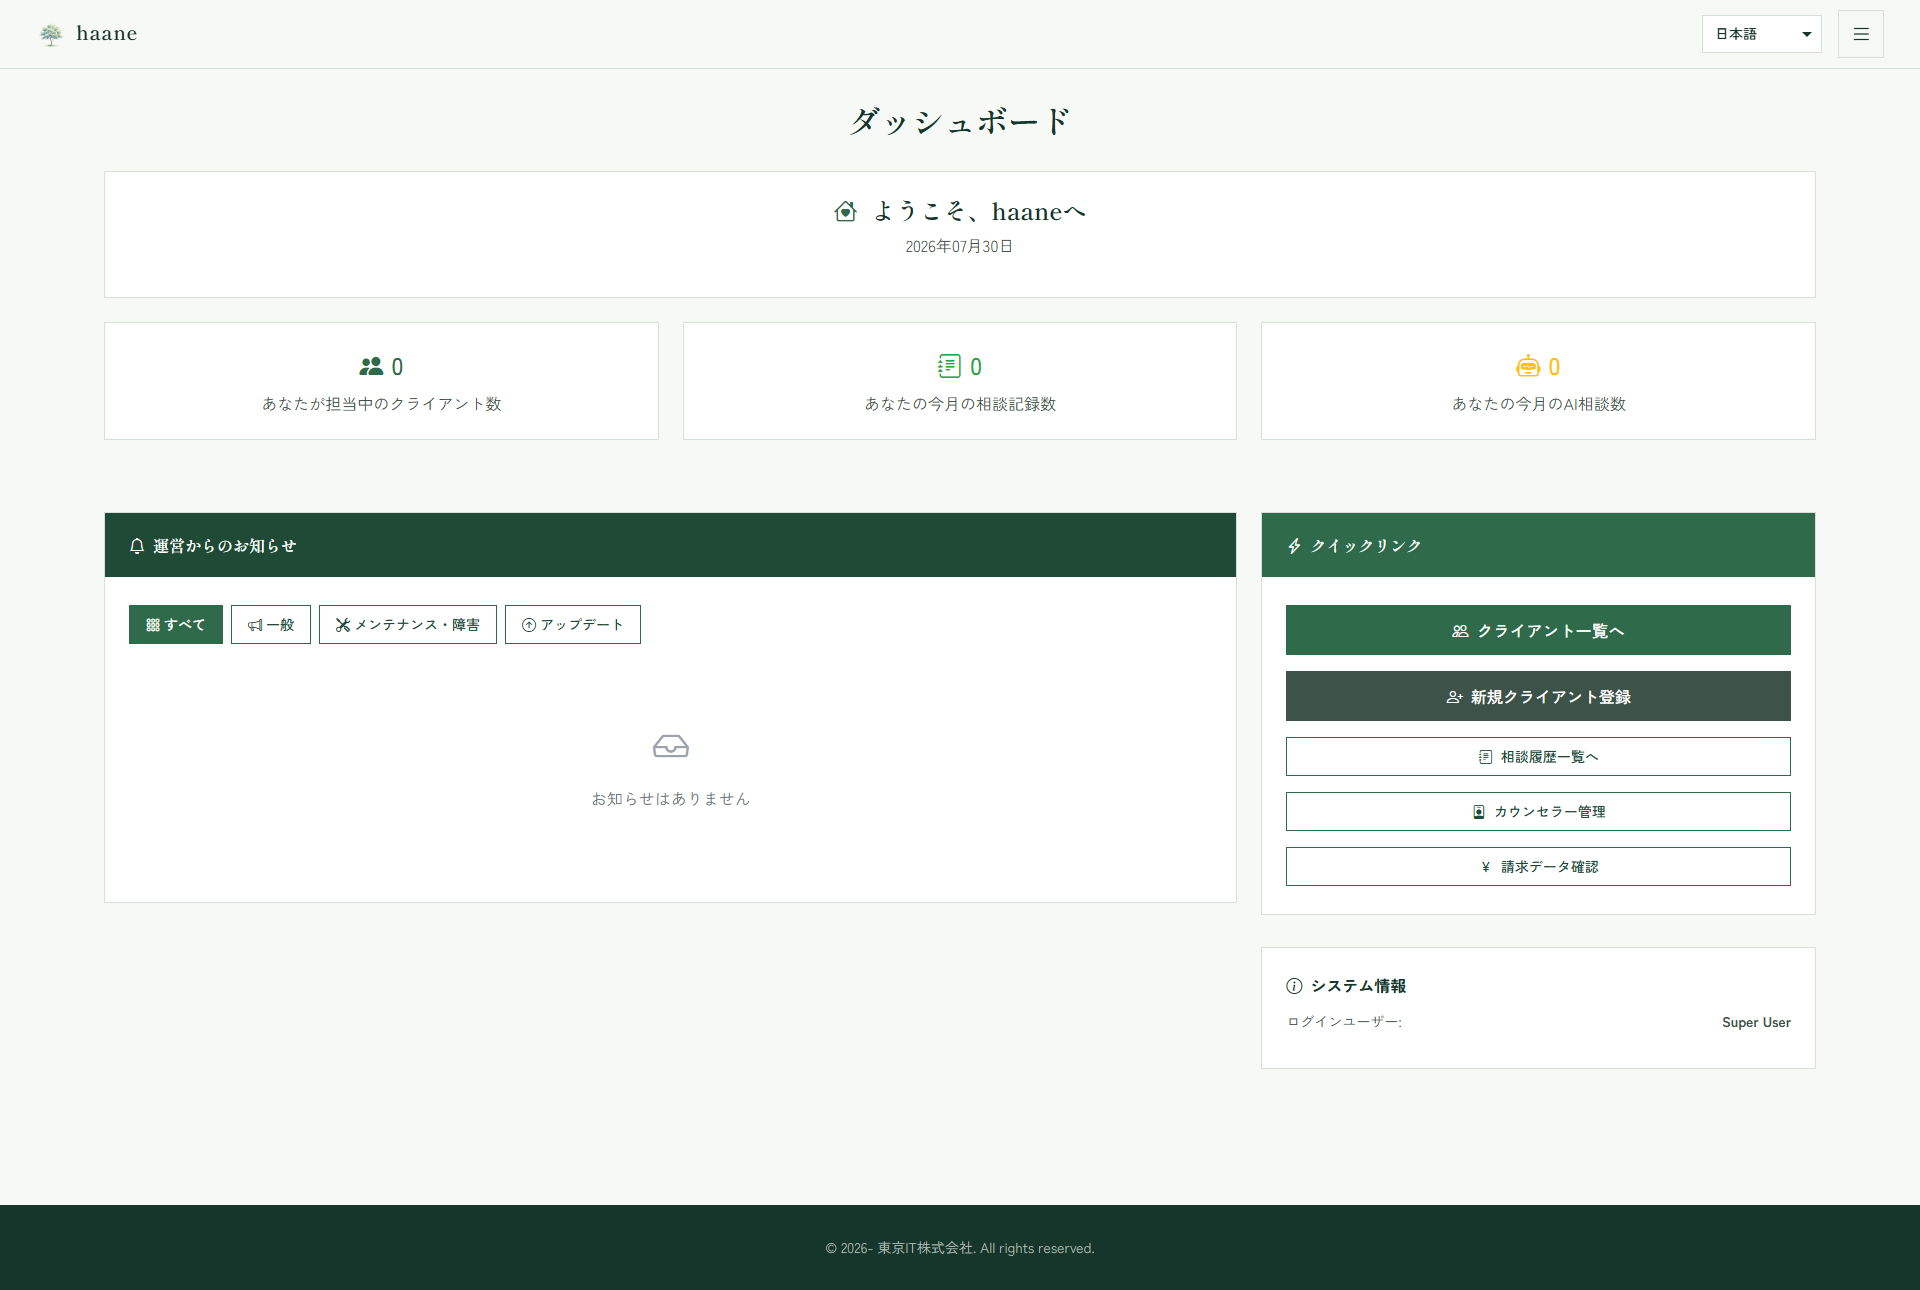Click the people icon for client count
The image size is (1920, 1290).
pyautogui.click(x=371, y=367)
